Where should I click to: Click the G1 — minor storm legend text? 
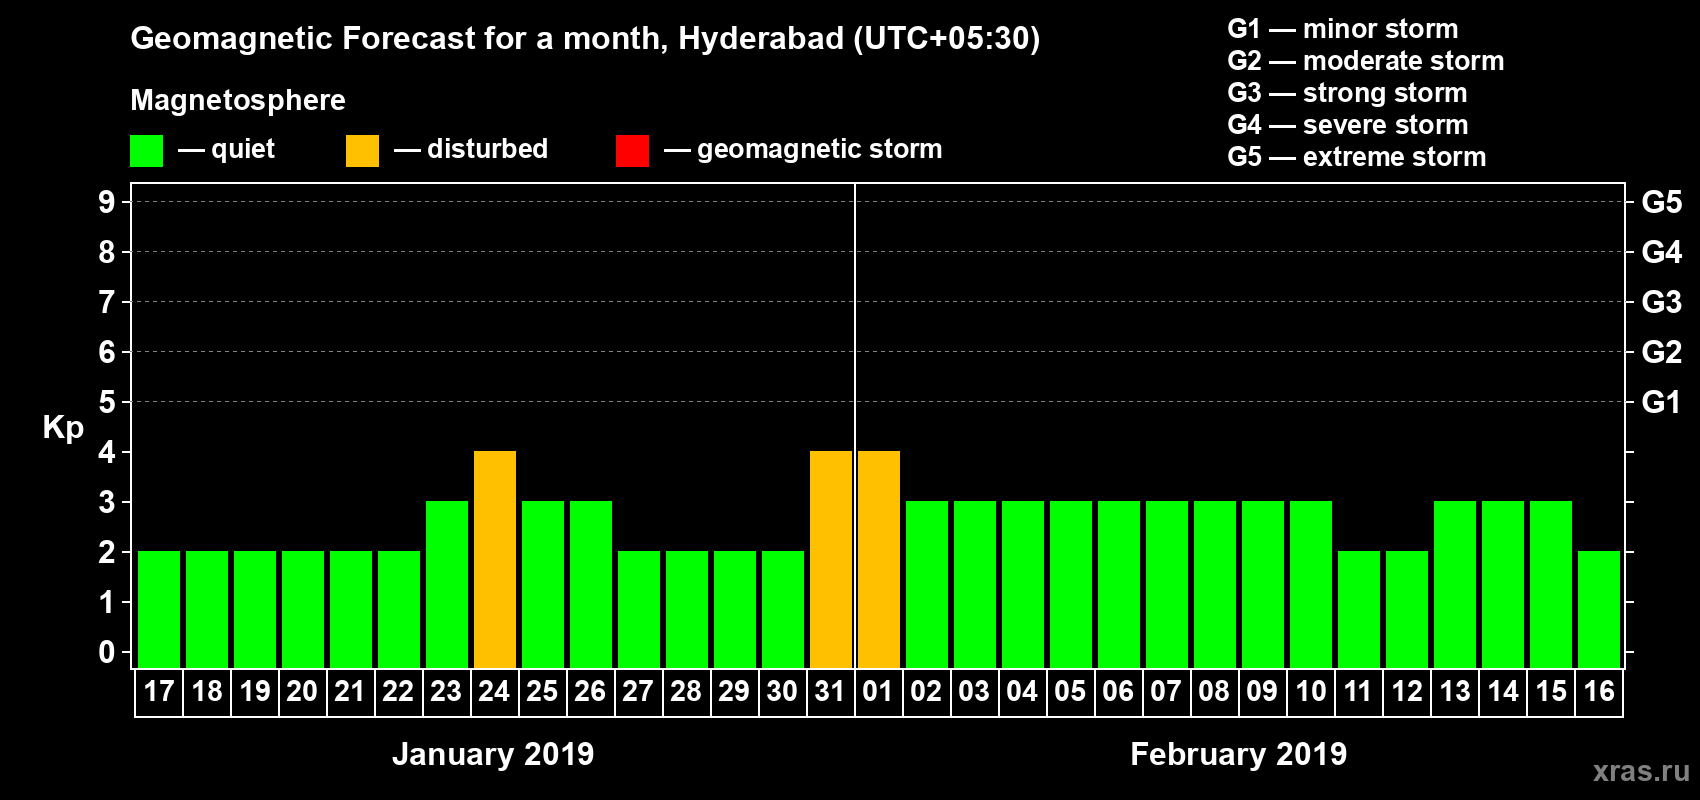pyautogui.click(x=1343, y=29)
